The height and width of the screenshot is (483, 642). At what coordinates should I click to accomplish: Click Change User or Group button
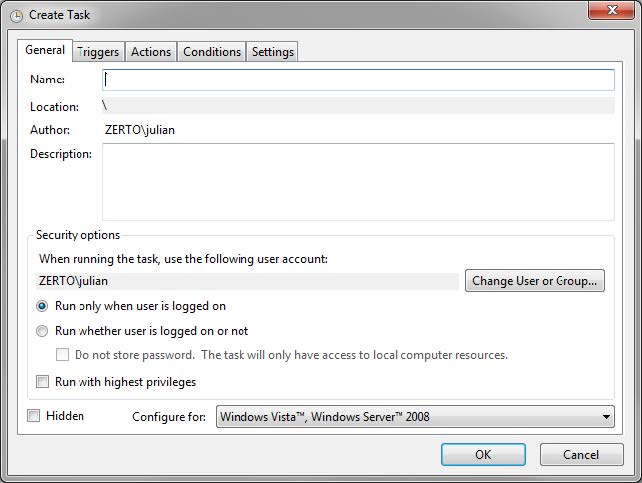pos(534,281)
